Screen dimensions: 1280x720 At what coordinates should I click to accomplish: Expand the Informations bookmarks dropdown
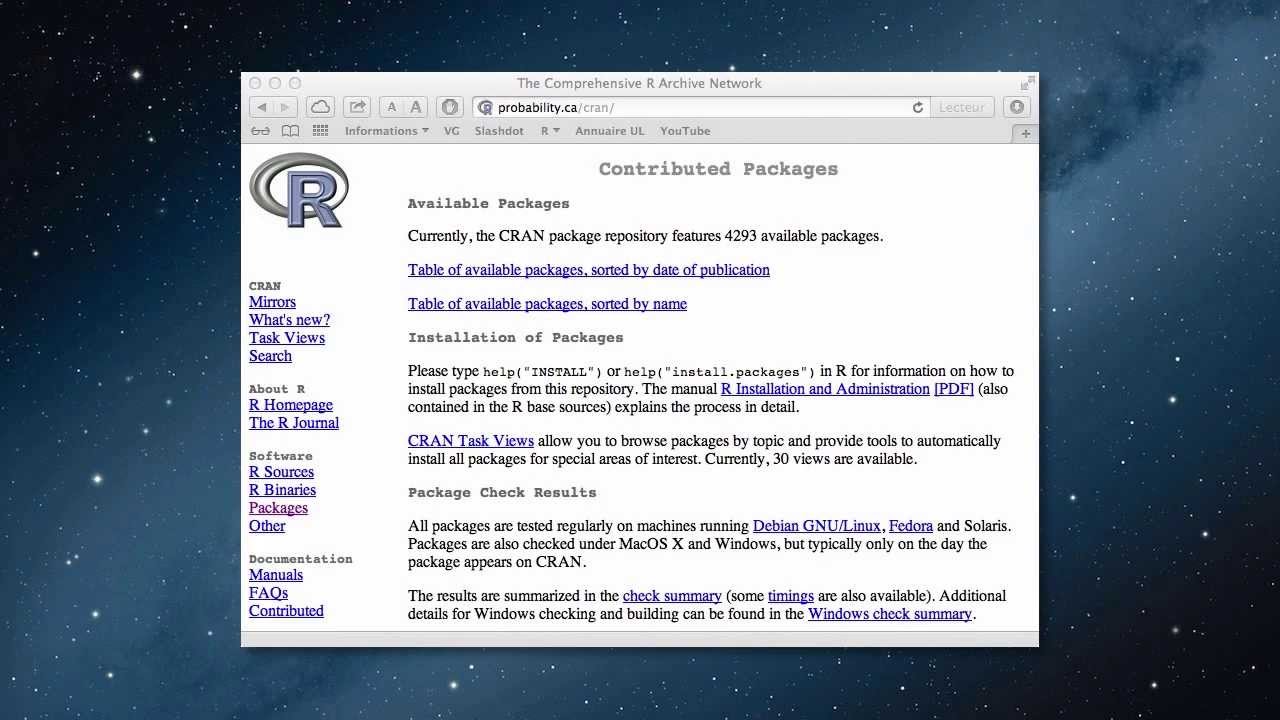point(386,131)
